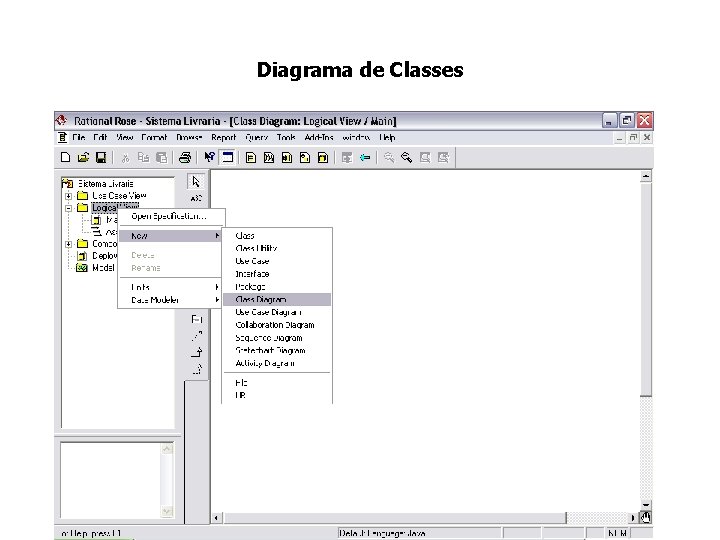Select the dashed dependency arrow tool
Viewport: 720px width, 540px height.
[197, 336]
